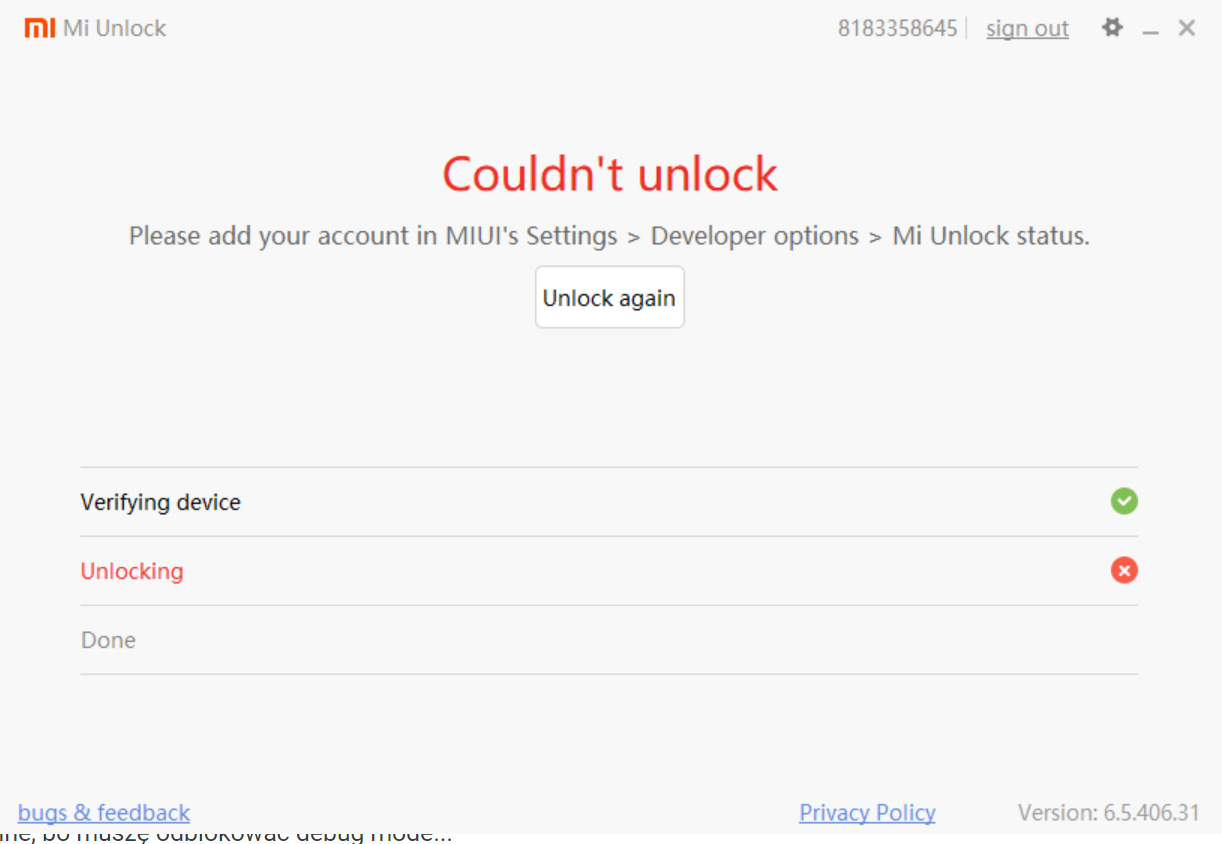1222x844 pixels.
Task: Select the Verifying device step label
Action: tap(160, 502)
